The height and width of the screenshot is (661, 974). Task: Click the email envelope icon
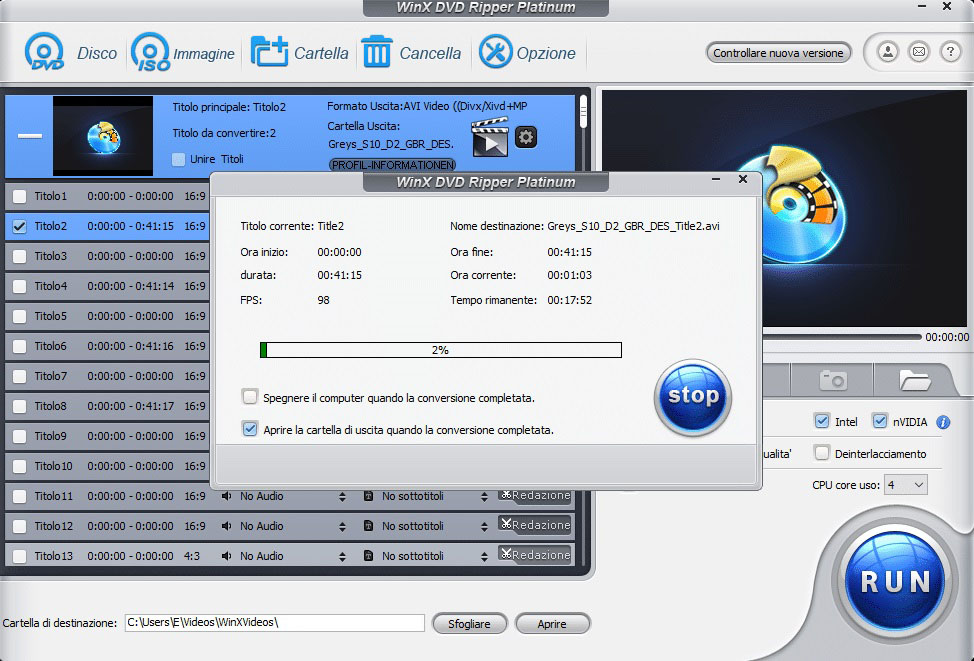(x=919, y=52)
